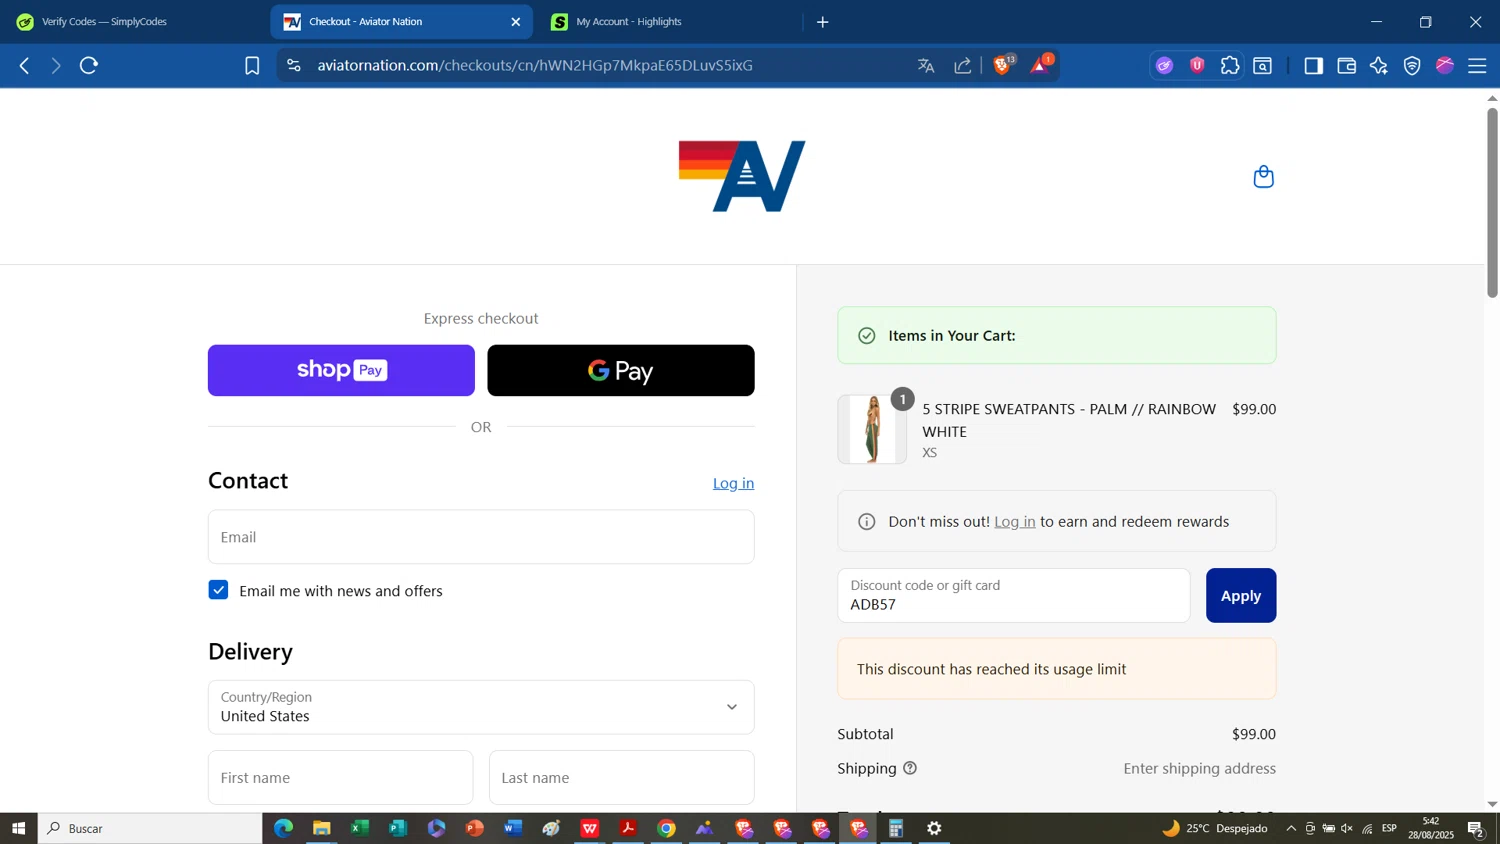
Task: Open Word from taskbar
Action: [x=513, y=828]
